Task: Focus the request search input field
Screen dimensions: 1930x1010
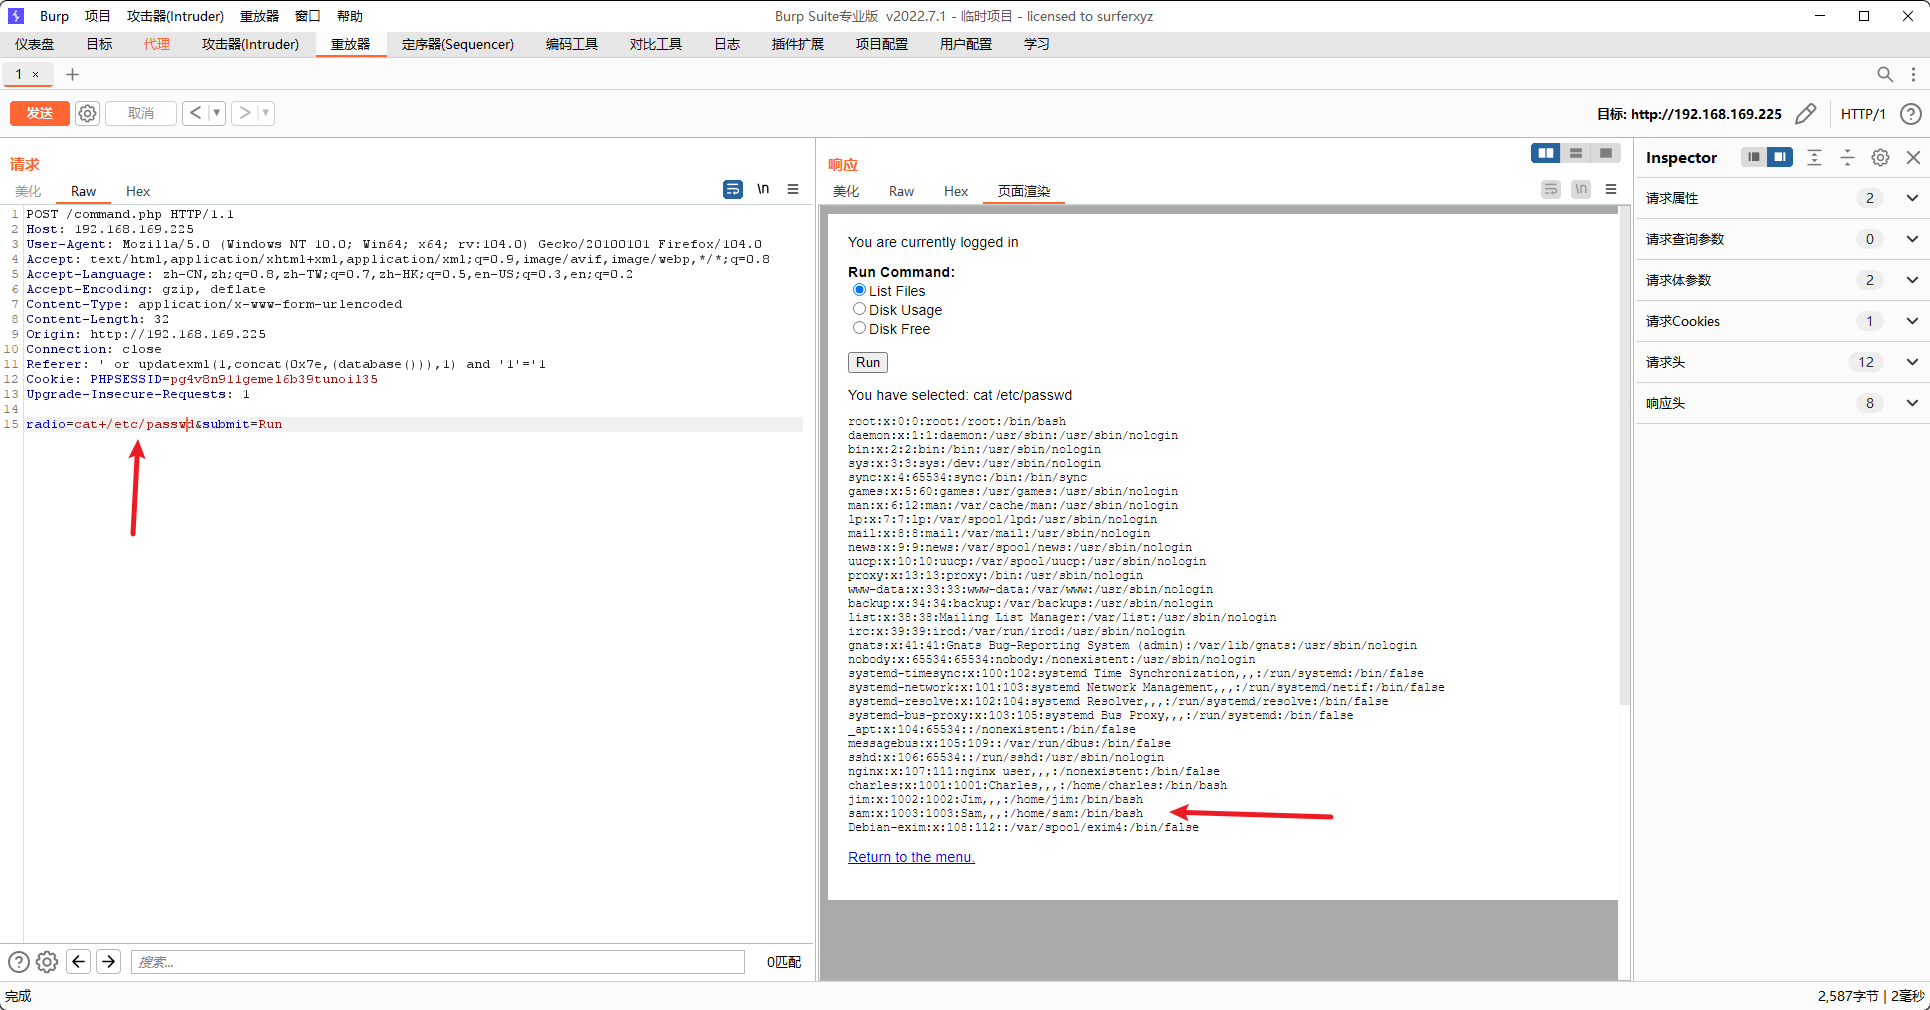Action: point(438,962)
